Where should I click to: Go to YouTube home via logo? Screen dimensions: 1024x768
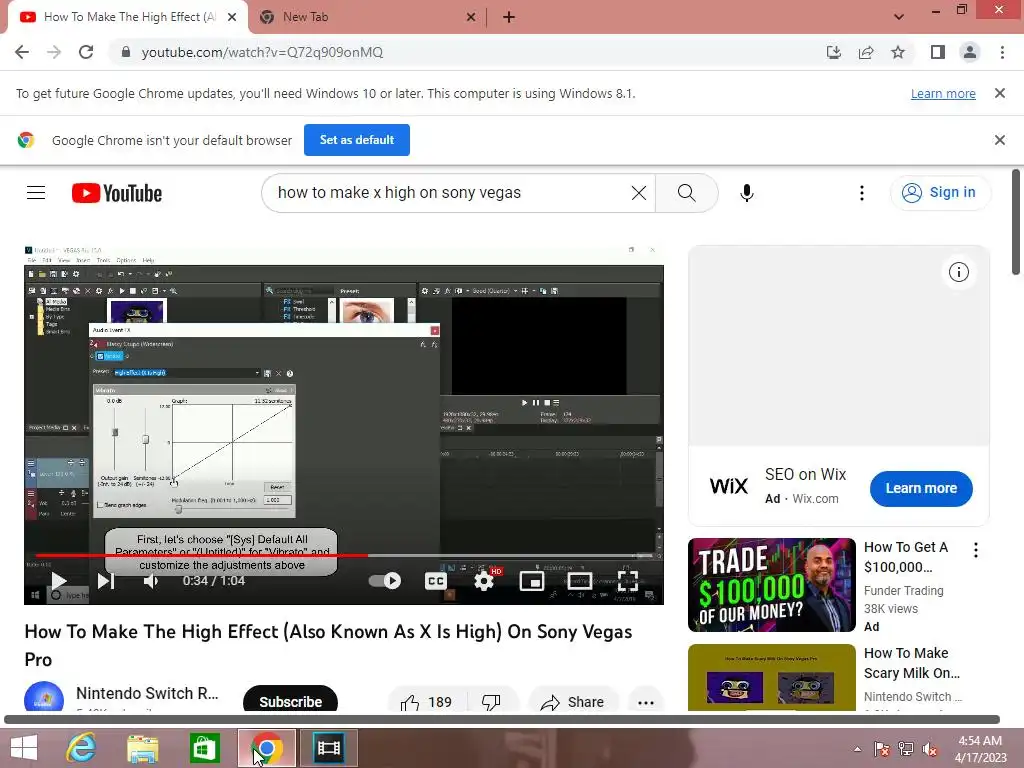[x=117, y=193]
